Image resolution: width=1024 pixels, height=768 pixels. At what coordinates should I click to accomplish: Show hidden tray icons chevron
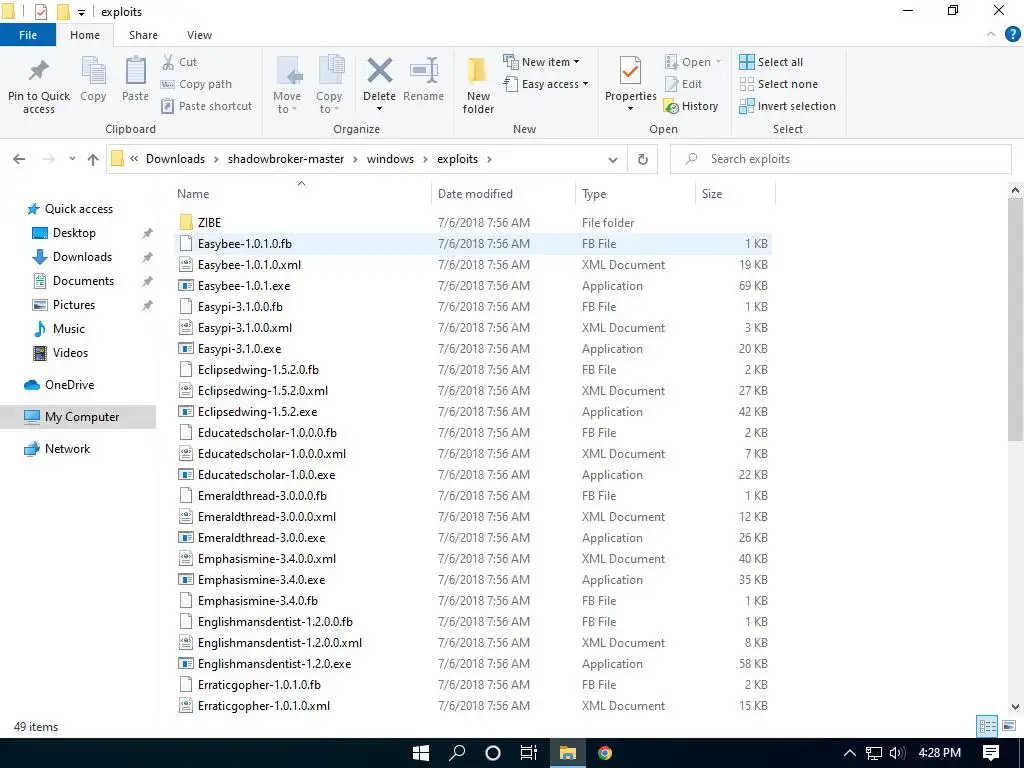point(849,753)
